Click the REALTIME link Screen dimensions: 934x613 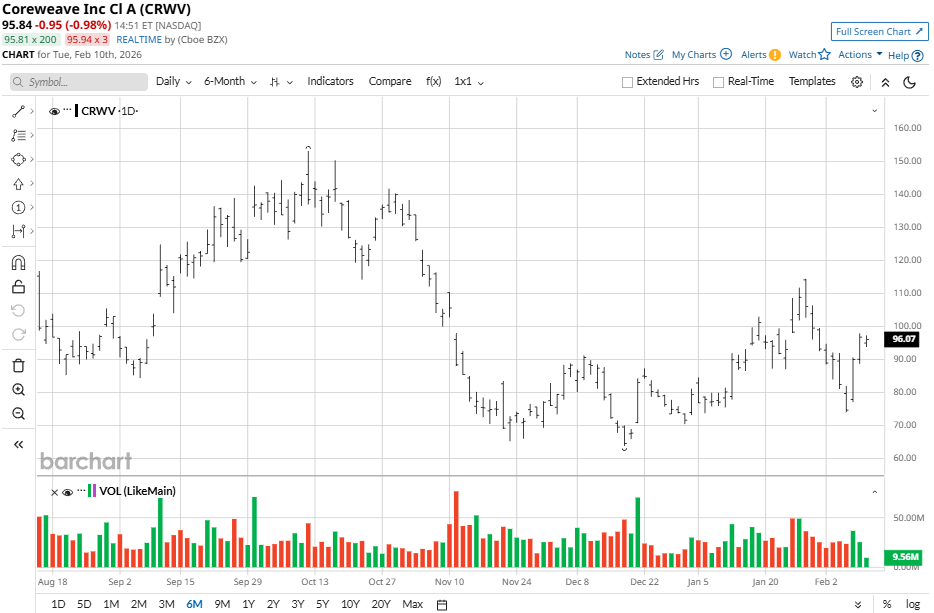tap(139, 40)
